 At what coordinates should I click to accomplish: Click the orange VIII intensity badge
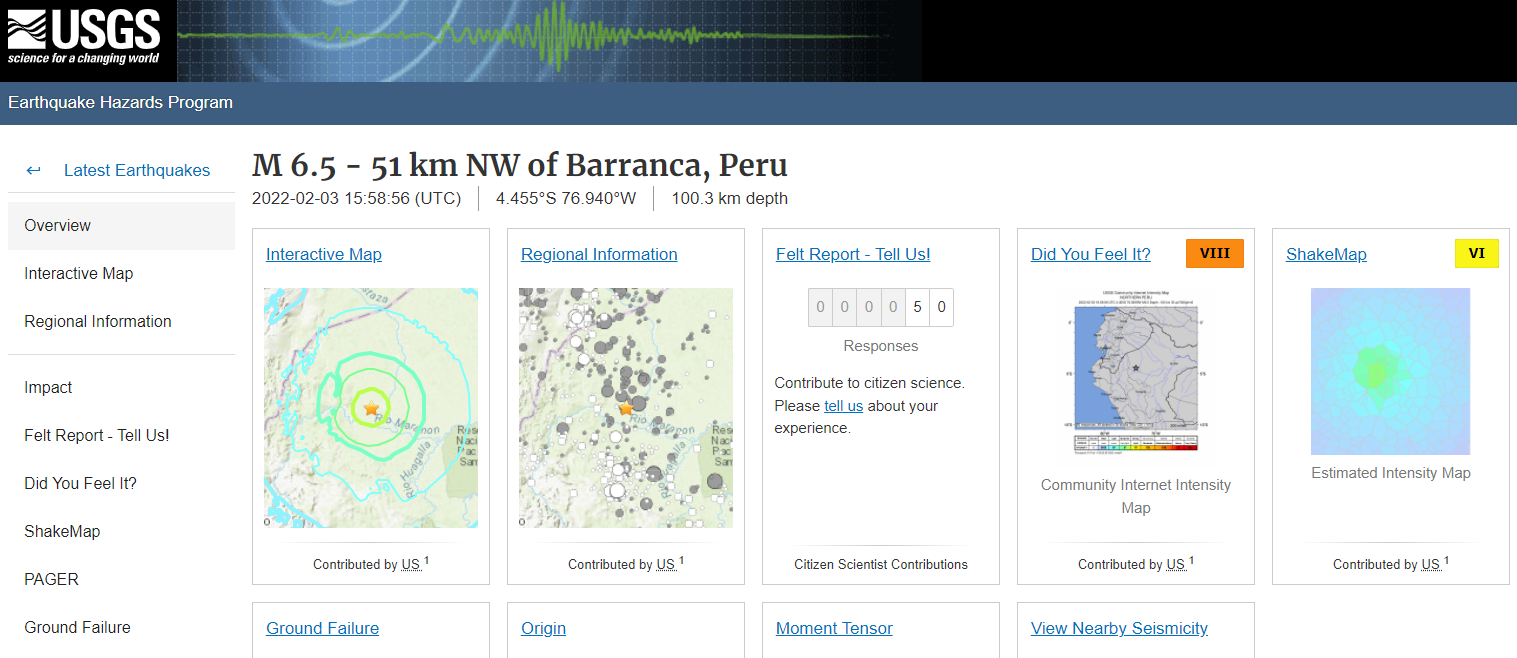coord(1215,254)
